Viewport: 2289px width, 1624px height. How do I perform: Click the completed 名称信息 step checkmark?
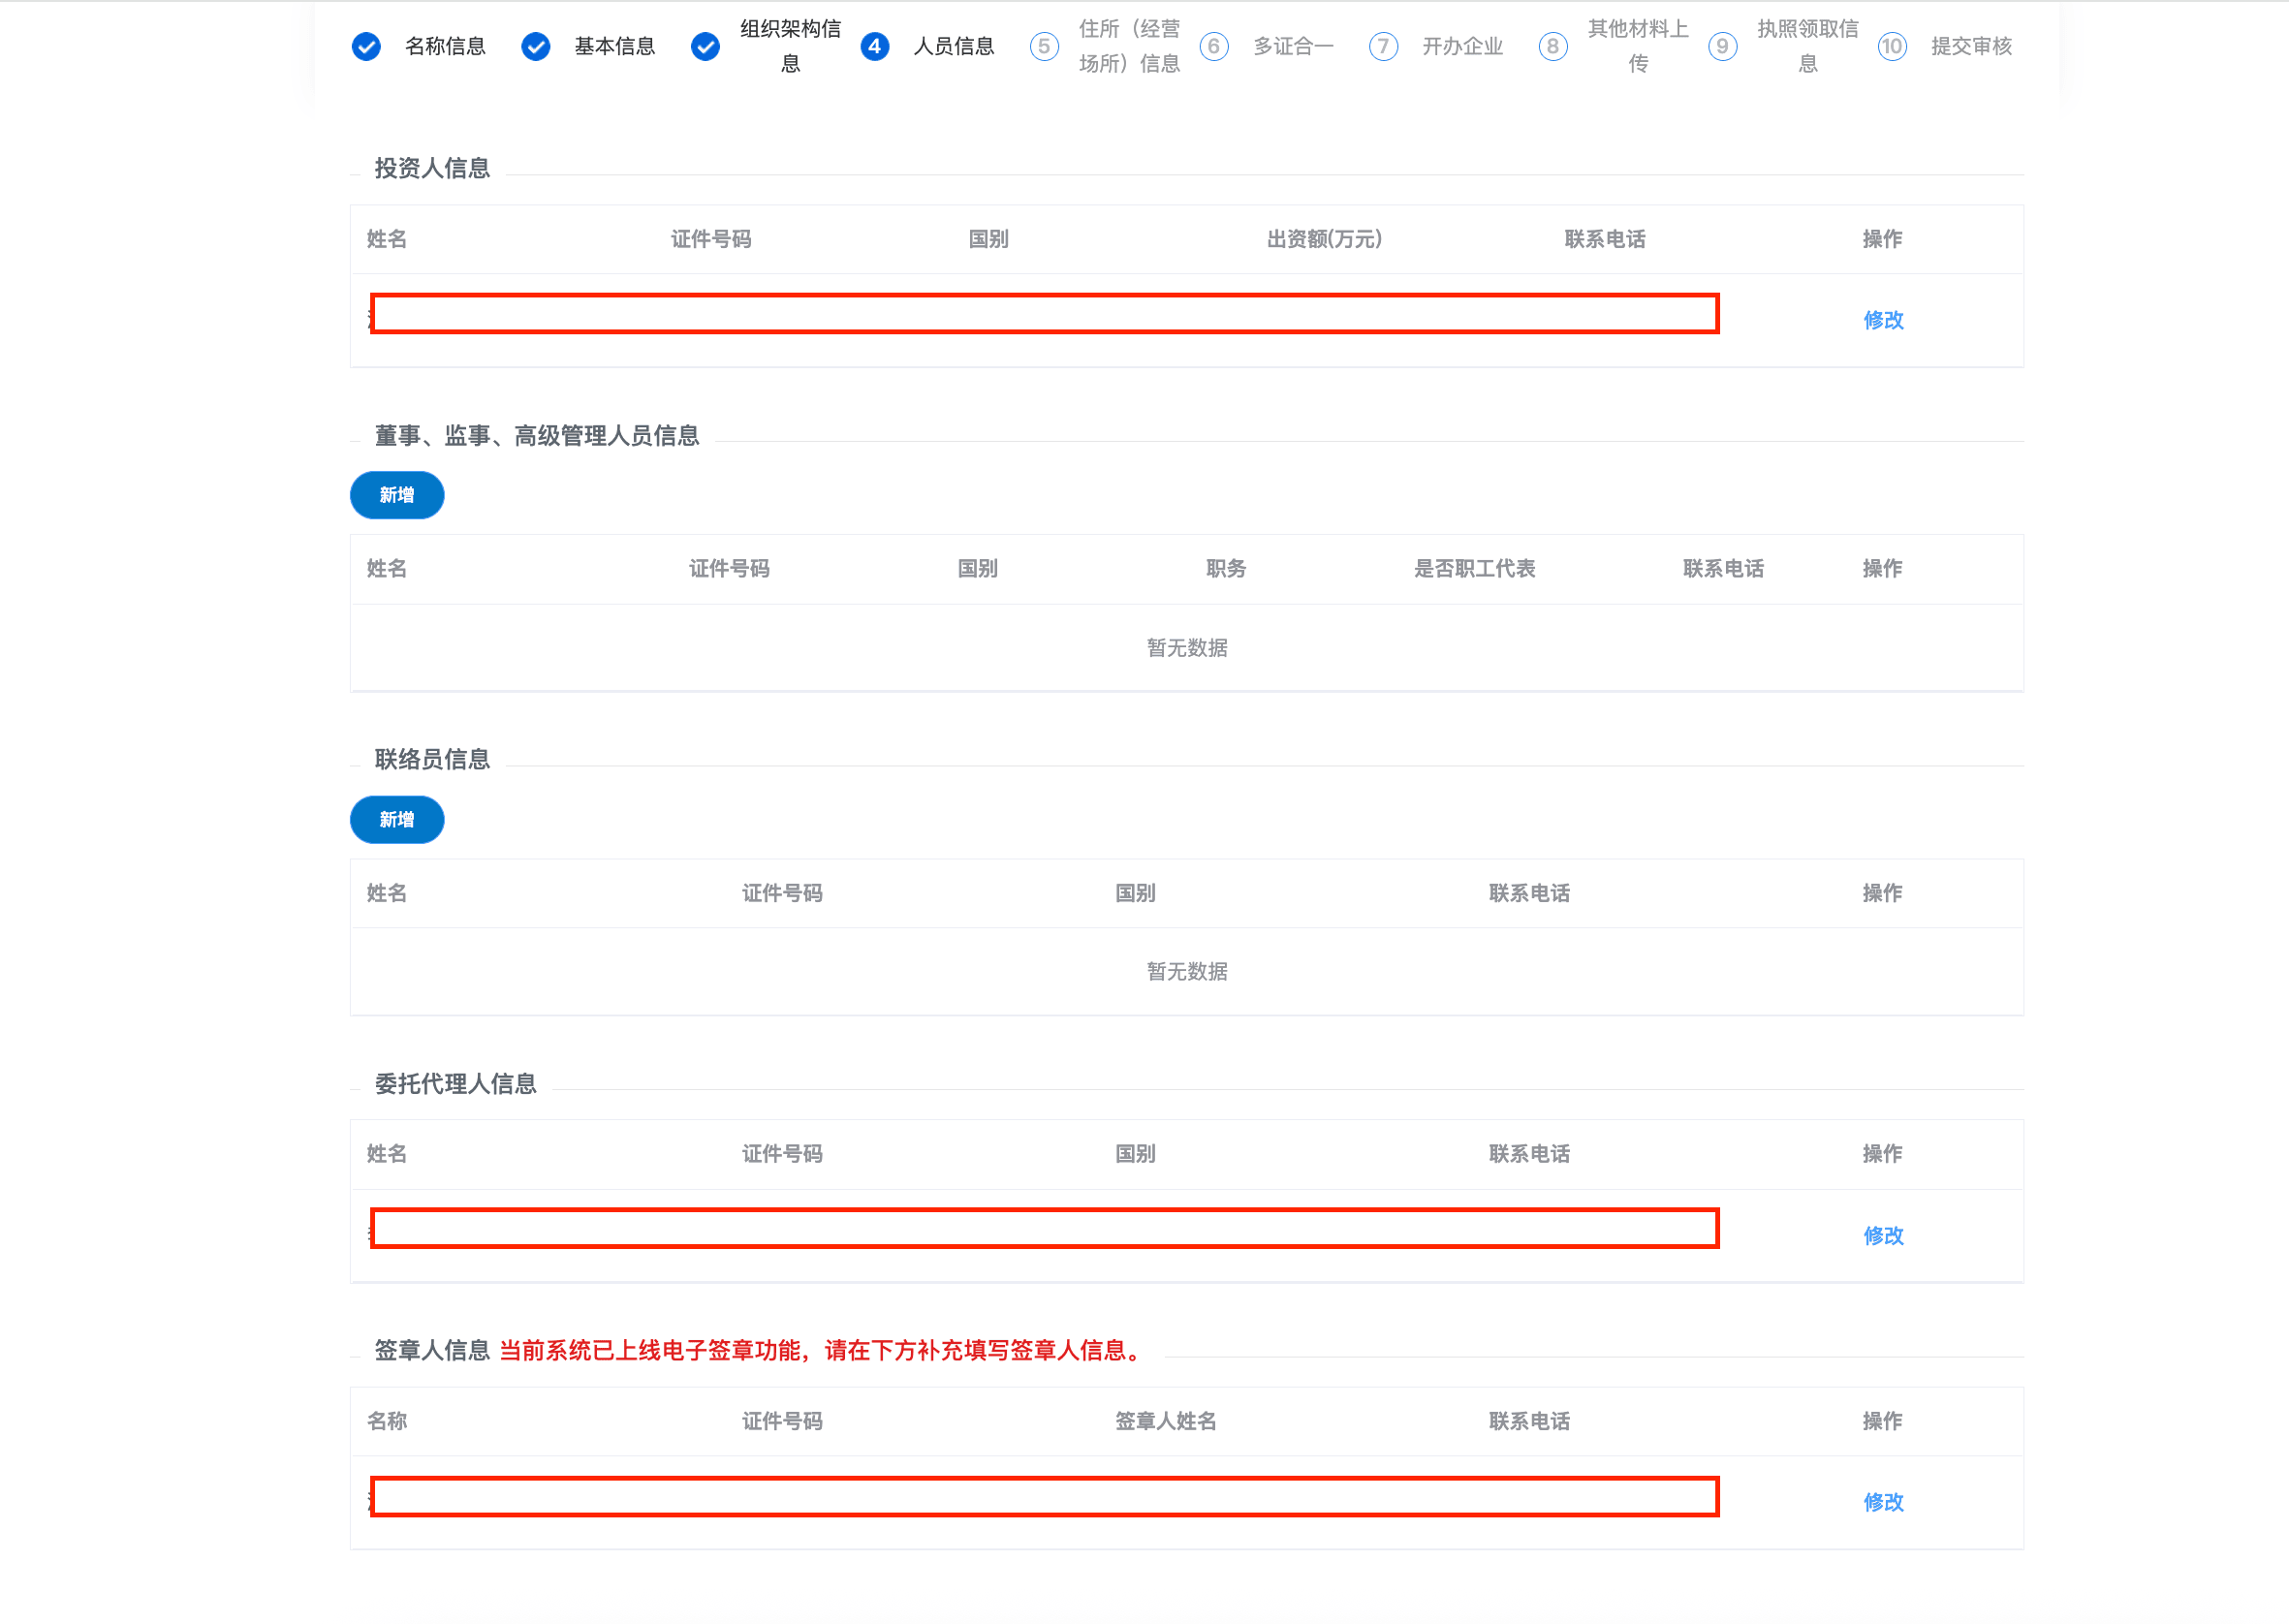(366, 46)
